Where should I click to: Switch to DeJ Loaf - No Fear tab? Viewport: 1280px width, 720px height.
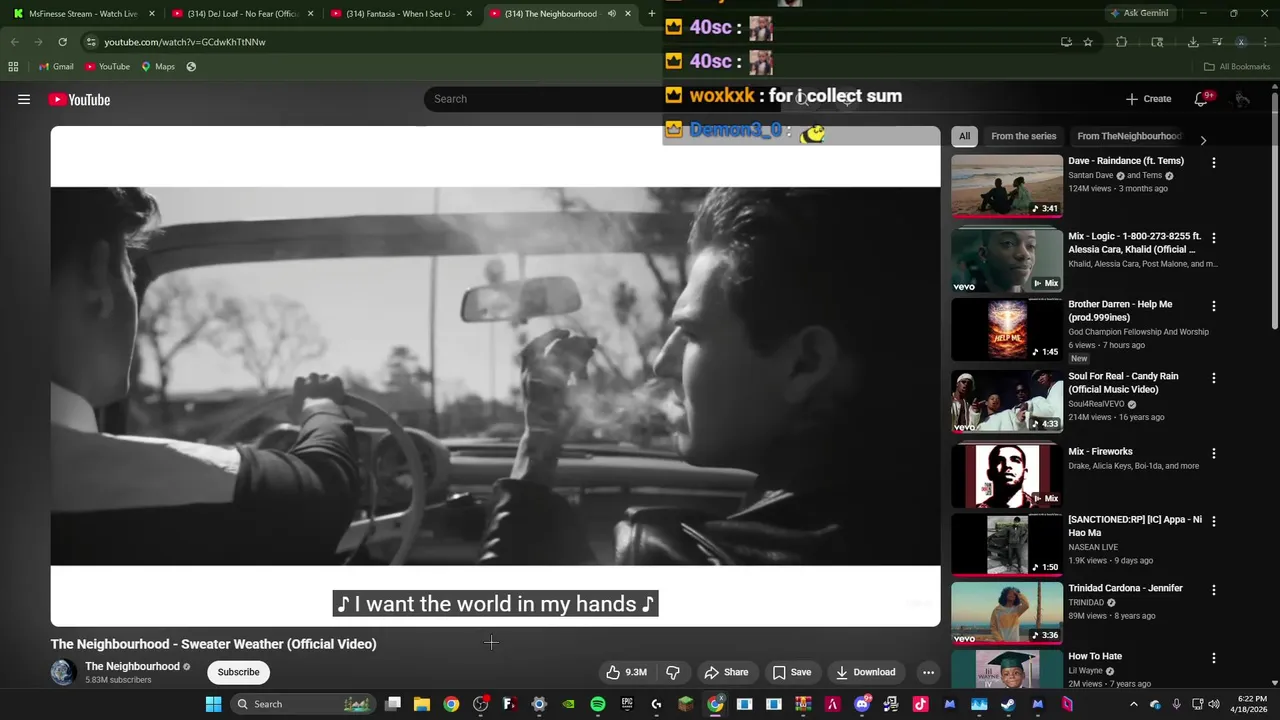(x=242, y=14)
